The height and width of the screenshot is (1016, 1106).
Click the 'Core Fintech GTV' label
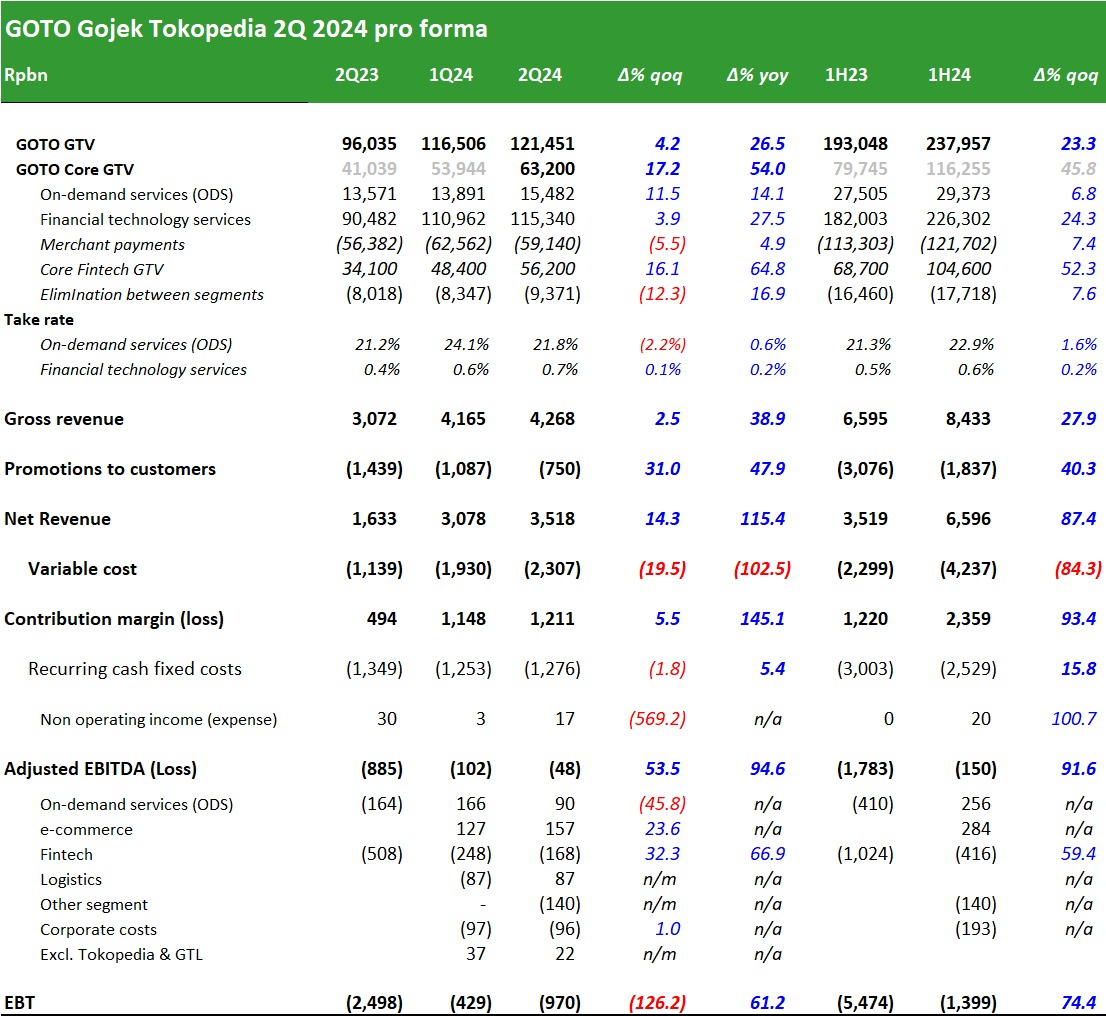click(102, 270)
